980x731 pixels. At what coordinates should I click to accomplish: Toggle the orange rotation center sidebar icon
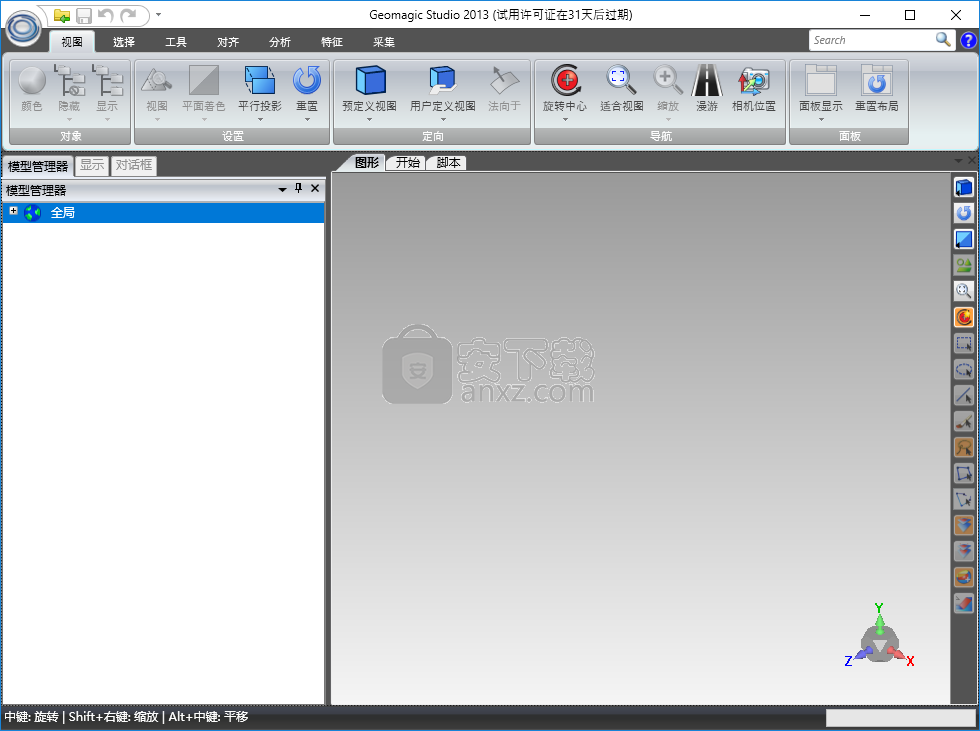coord(964,317)
